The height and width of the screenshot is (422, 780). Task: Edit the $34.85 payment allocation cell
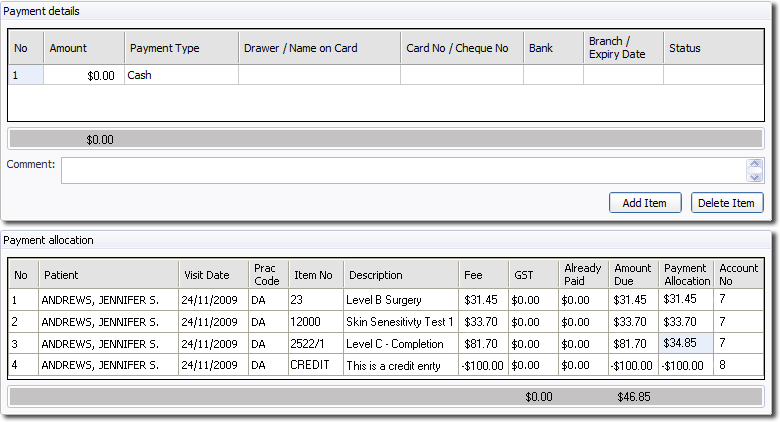685,343
